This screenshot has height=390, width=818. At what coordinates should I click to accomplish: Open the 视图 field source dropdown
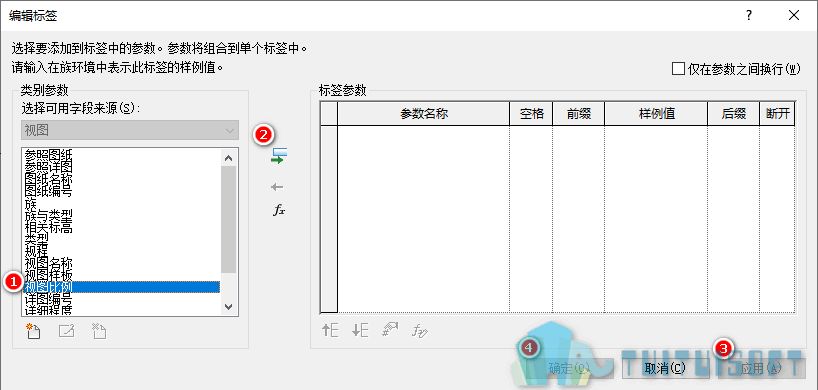click(x=130, y=130)
